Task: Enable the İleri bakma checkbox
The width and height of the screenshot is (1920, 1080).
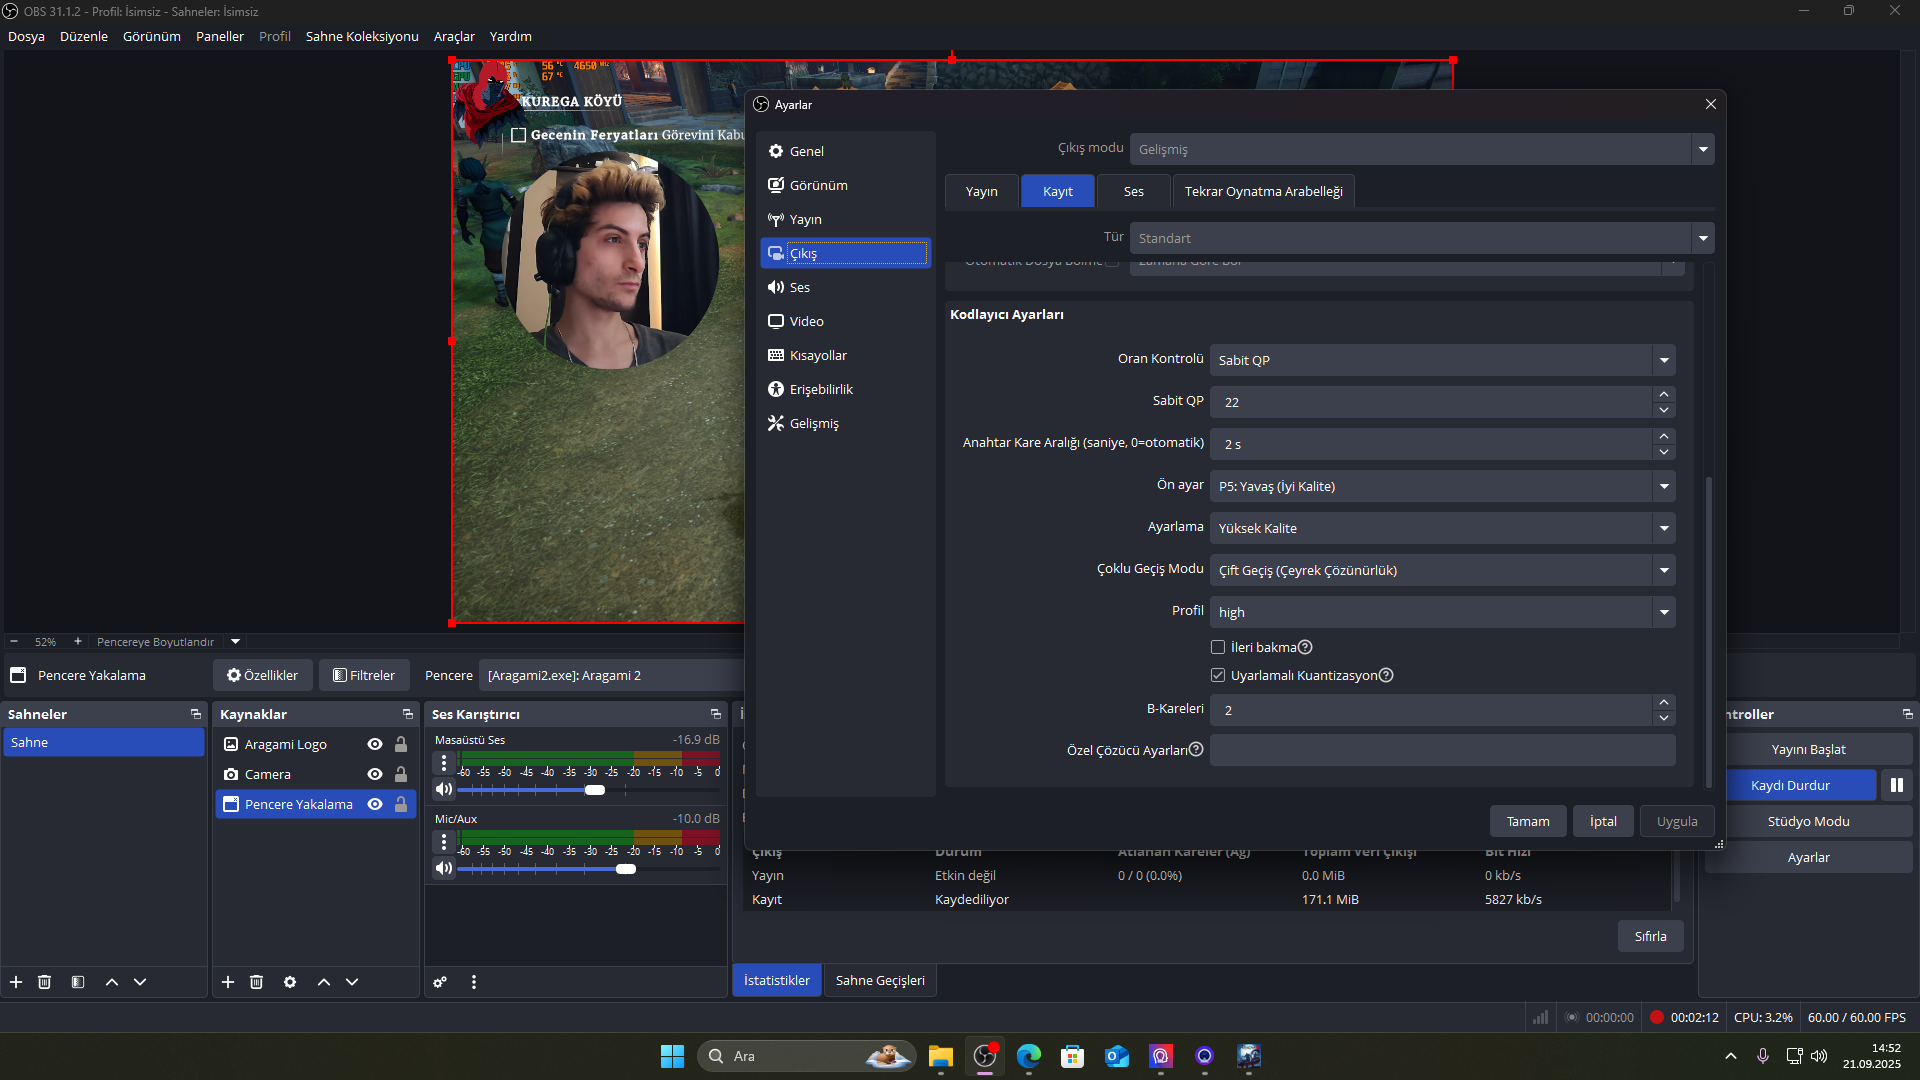Action: (1218, 647)
